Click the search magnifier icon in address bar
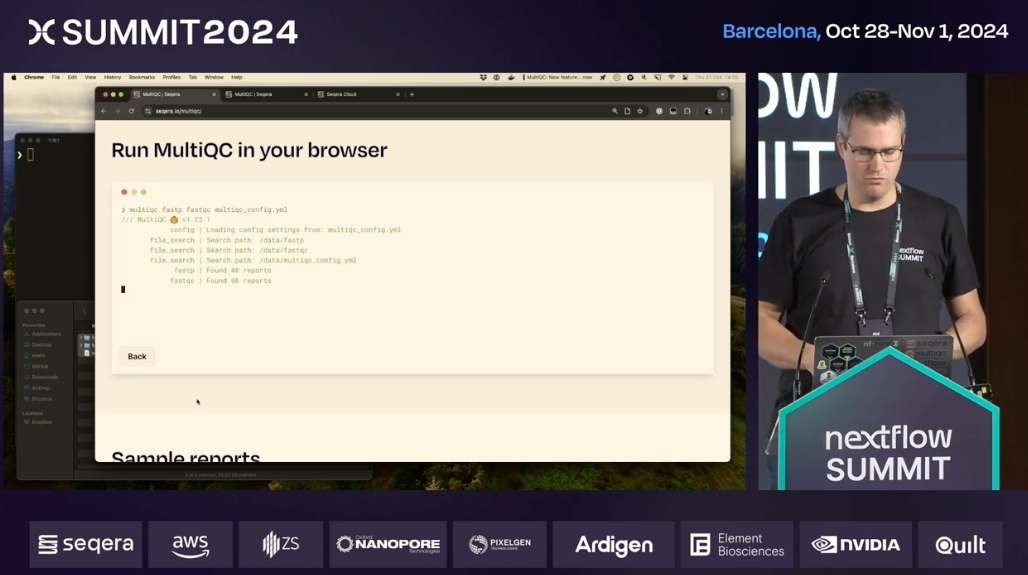Image resolution: width=1028 pixels, height=575 pixels. [614, 111]
